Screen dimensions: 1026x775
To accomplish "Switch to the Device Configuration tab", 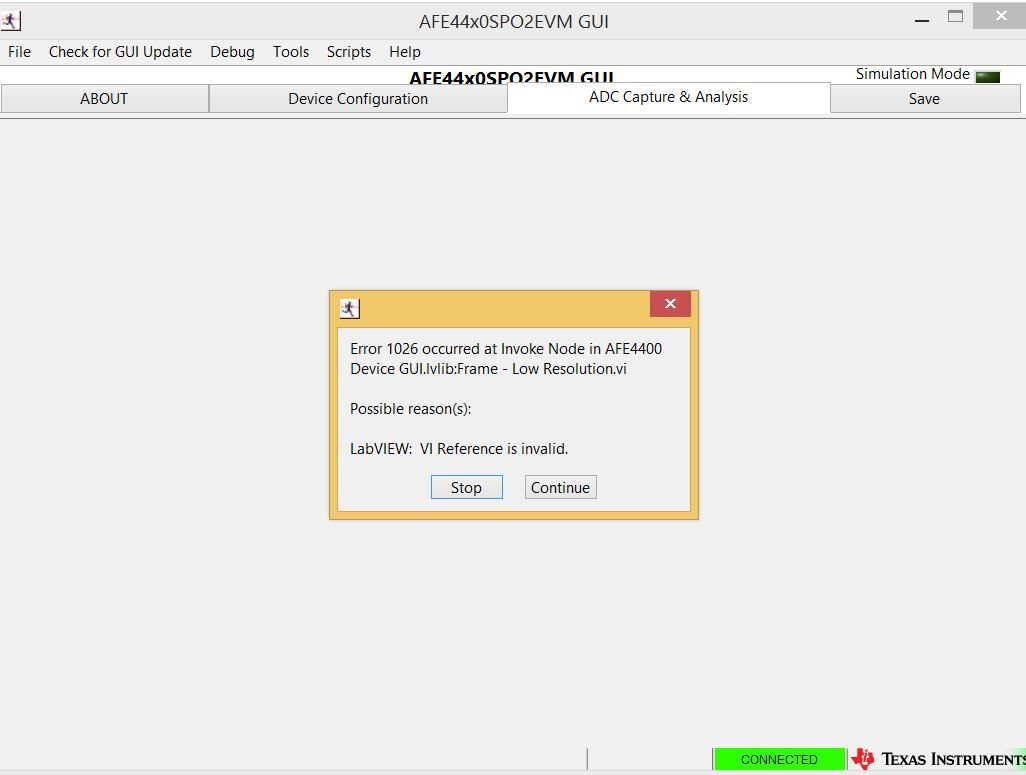I will point(358,99).
